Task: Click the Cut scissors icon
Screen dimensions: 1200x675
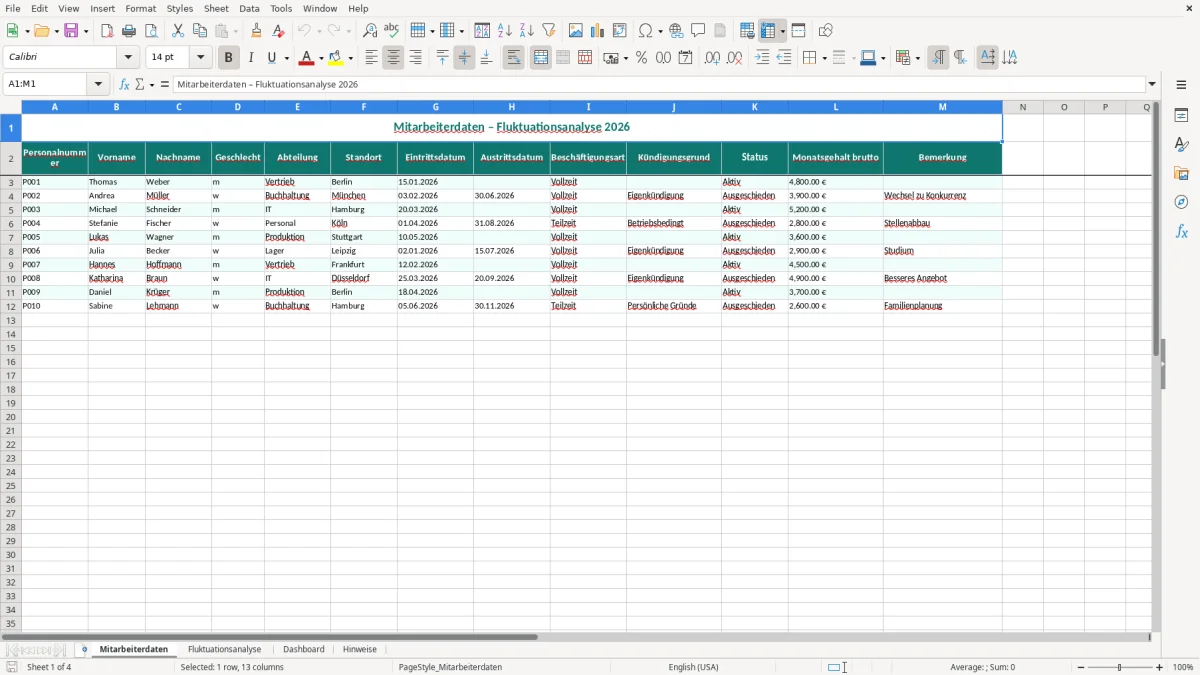Action: (x=178, y=31)
